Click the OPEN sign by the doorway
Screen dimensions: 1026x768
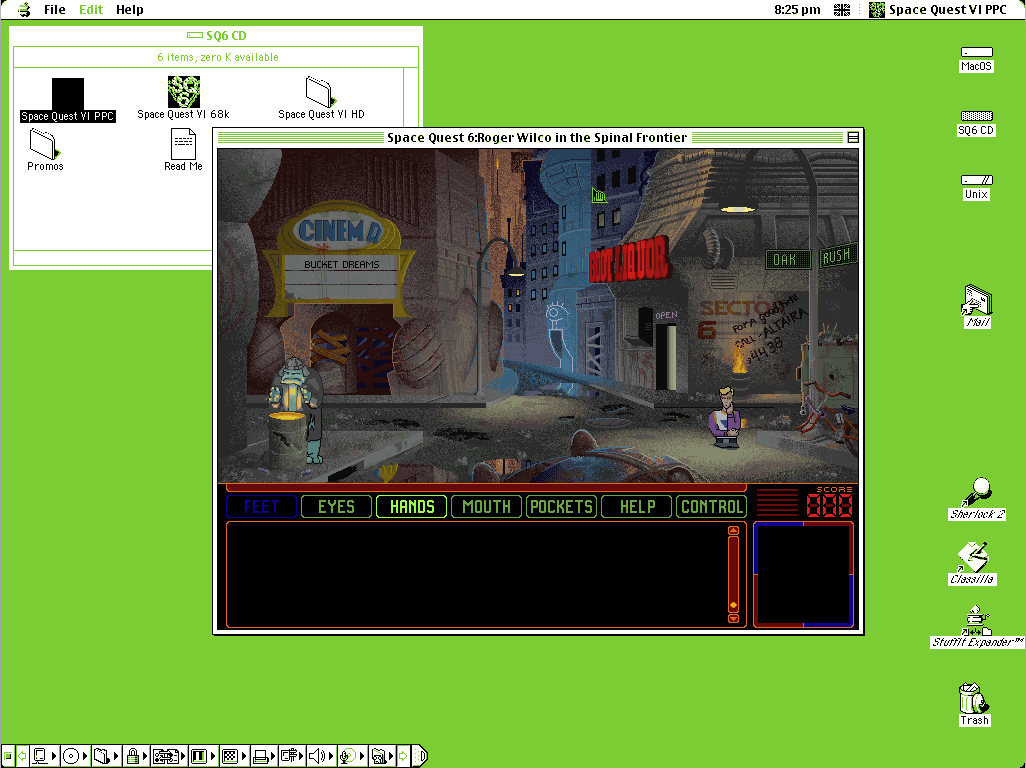click(x=665, y=315)
